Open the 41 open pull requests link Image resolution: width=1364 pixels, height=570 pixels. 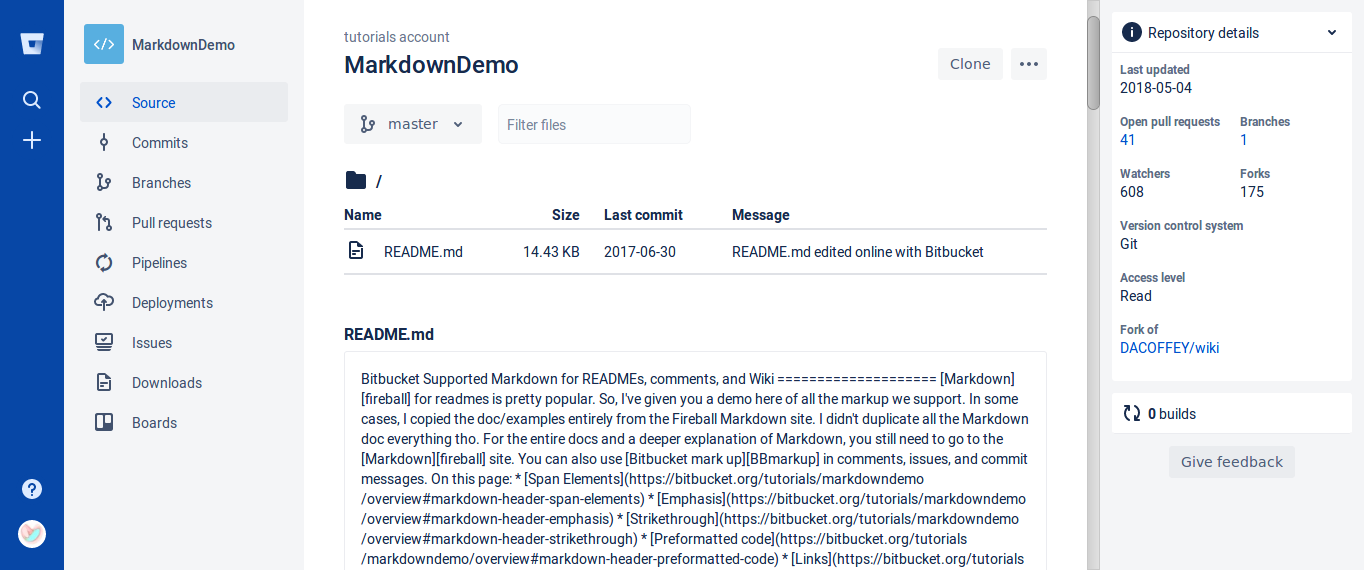1128,140
